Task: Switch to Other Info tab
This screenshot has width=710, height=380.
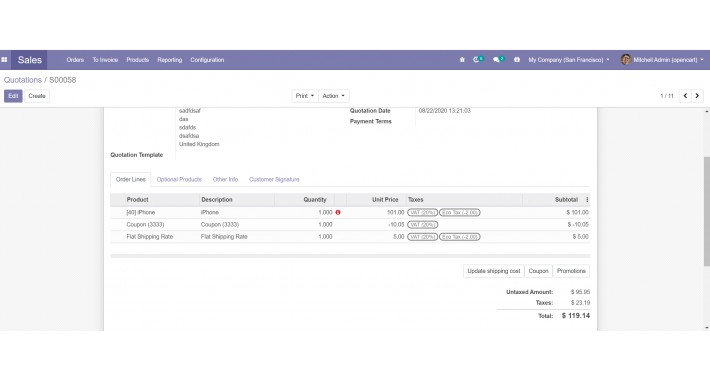Action: pyautogui.click(x=225, y=179)
